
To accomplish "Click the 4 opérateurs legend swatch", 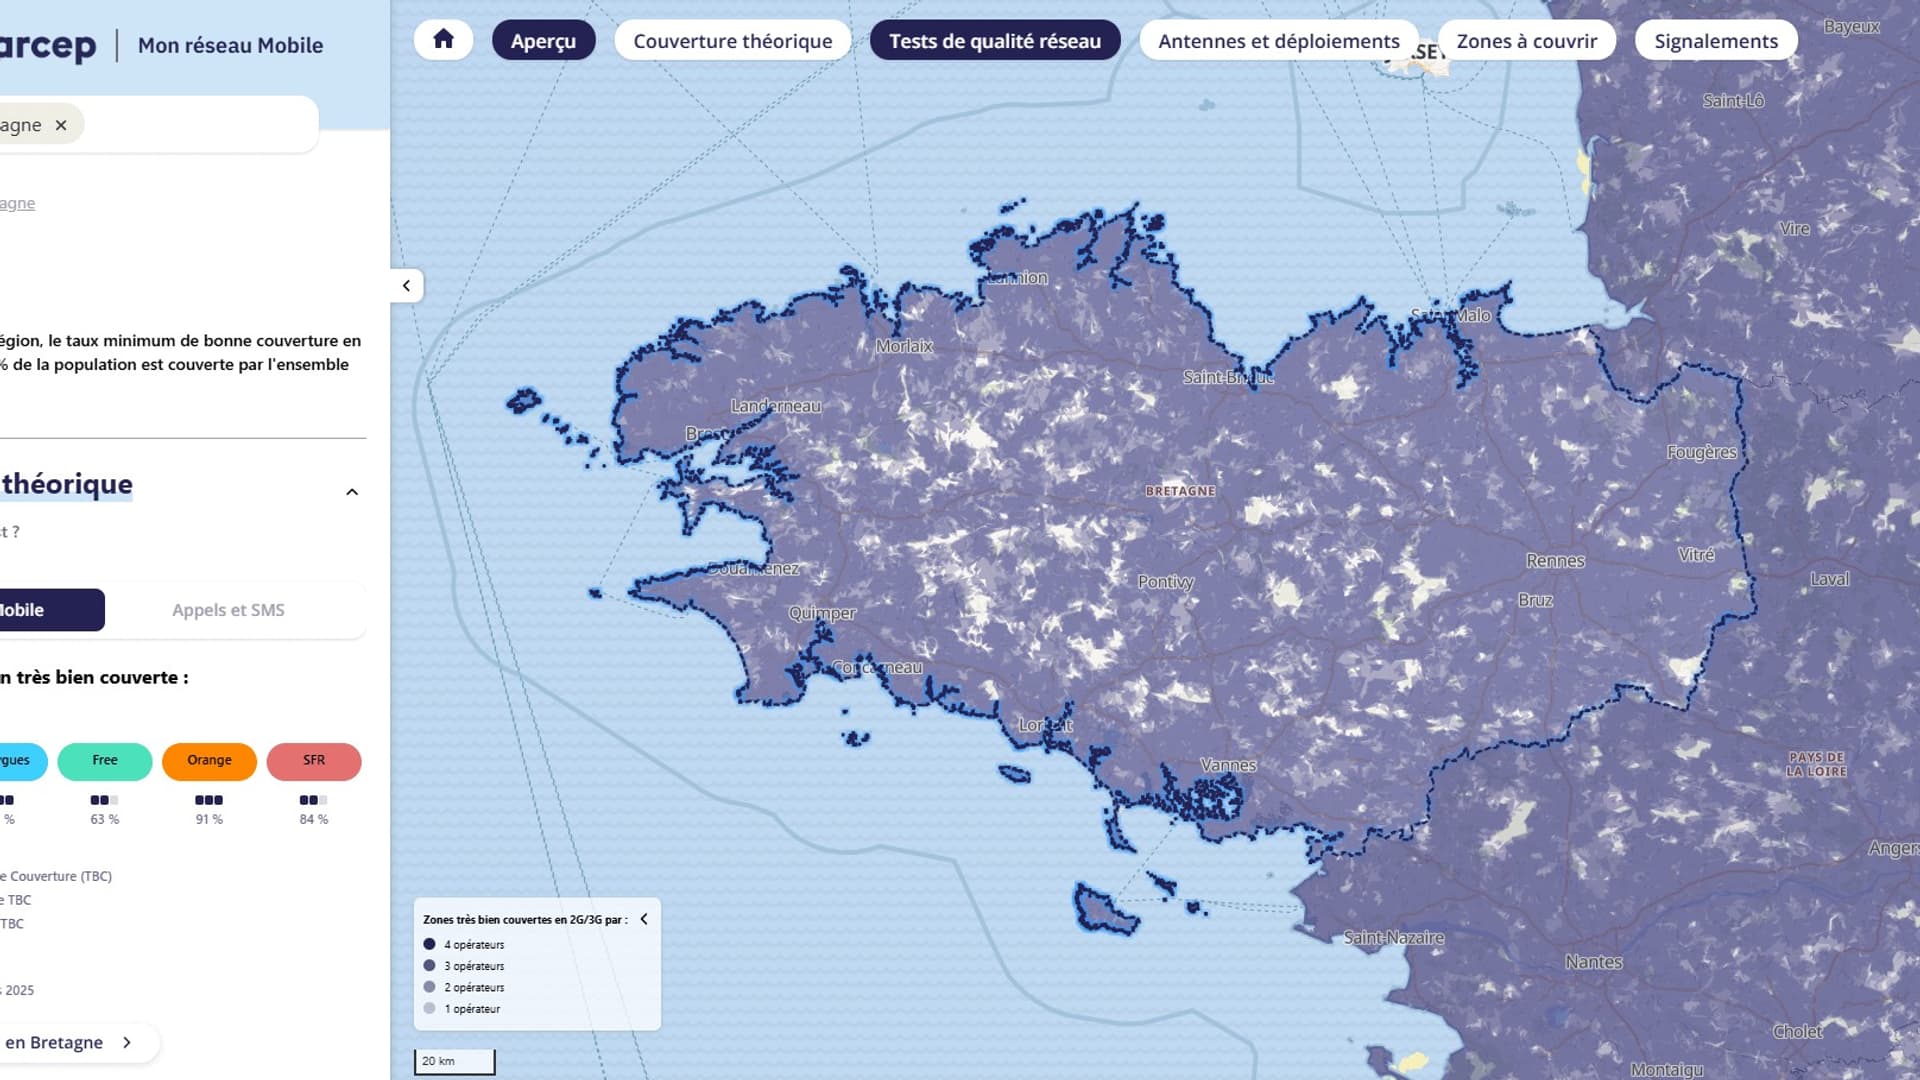I will click(429, 944).
